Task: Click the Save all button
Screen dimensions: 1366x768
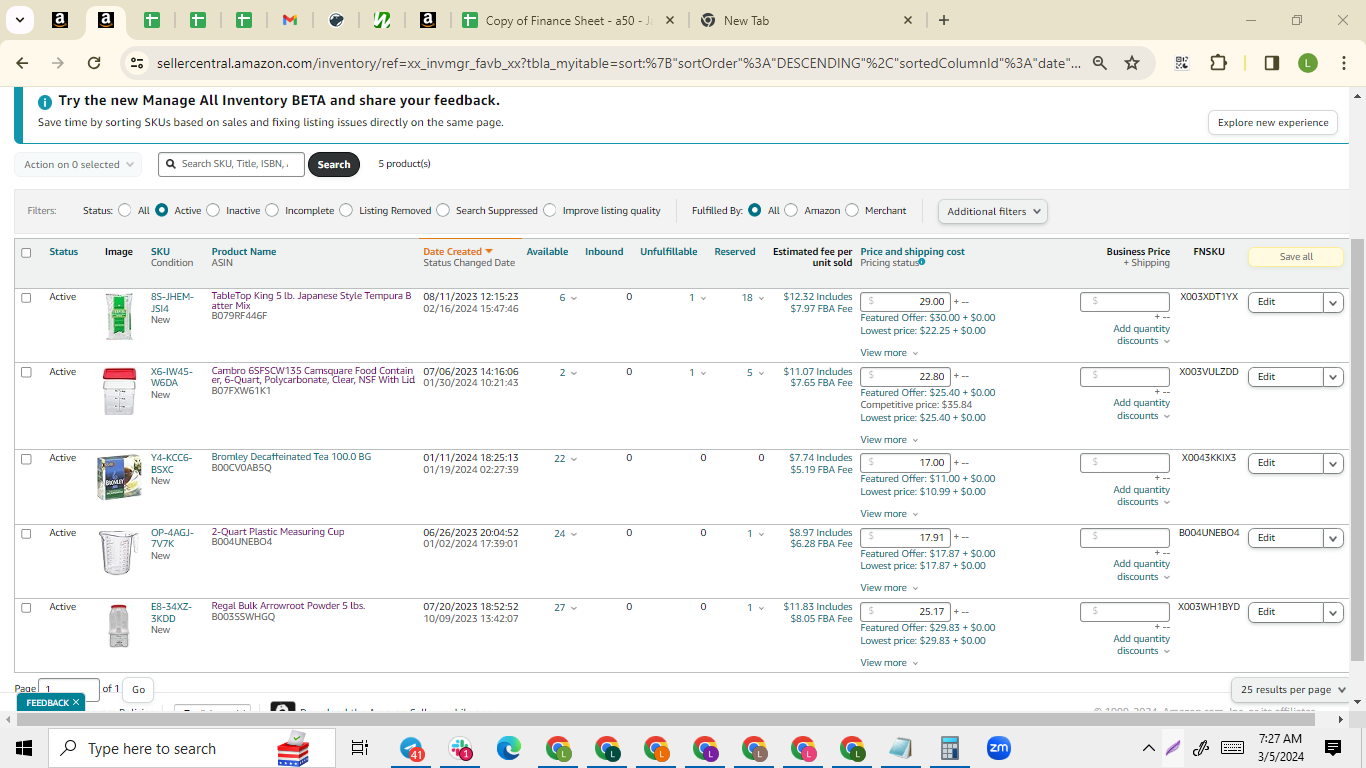Action: [x=1296, y=257]
